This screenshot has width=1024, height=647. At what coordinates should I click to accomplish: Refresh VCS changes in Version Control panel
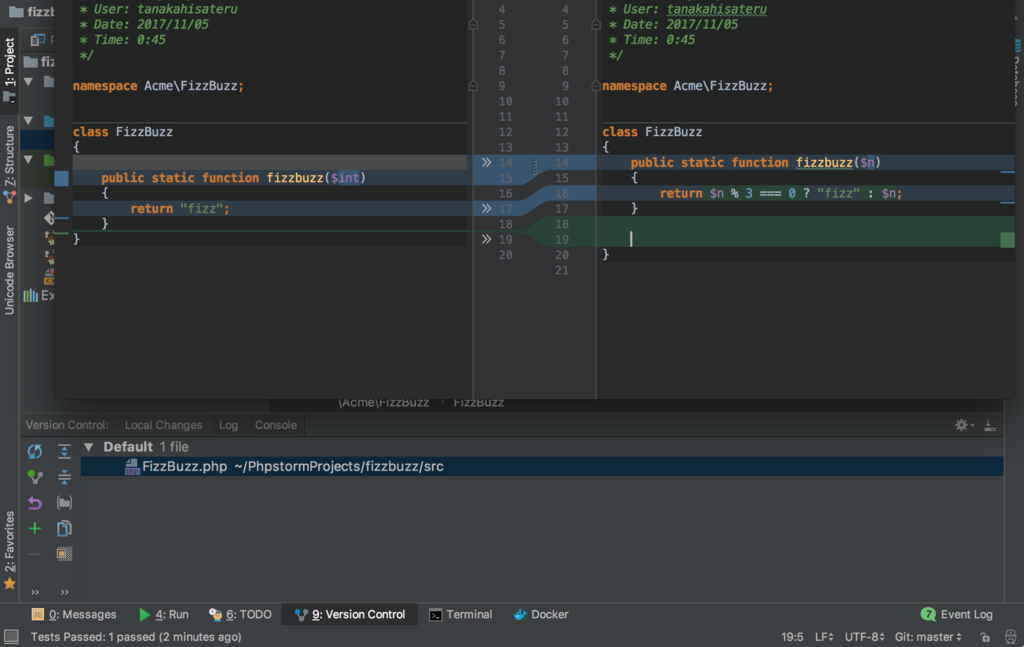(35, 451)
